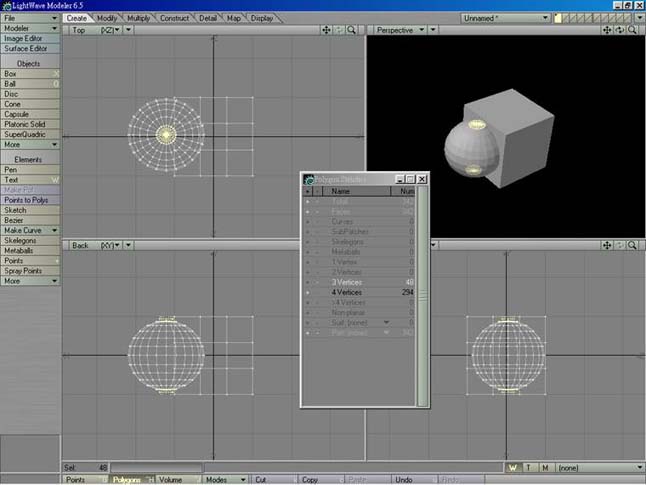
Task: Open the Surface Editor
Action: (x=30, y=49)
